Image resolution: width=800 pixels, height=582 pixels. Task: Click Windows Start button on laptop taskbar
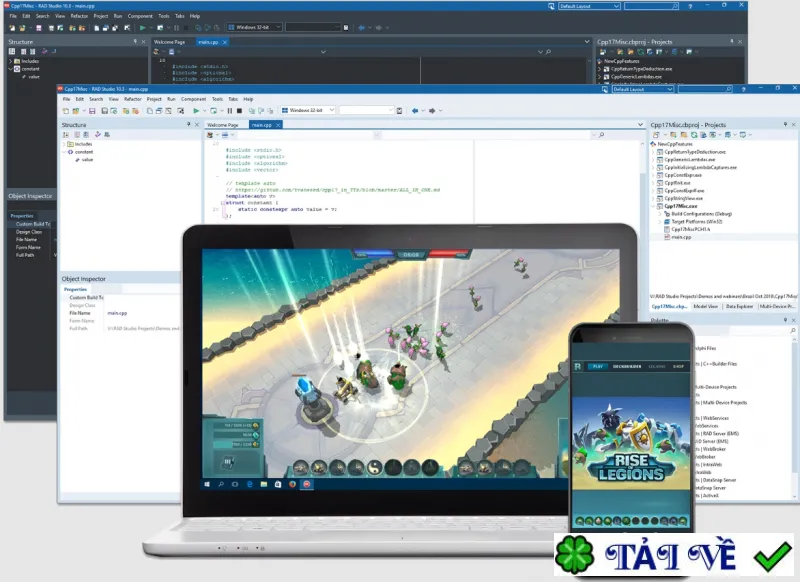pos(207,484)
